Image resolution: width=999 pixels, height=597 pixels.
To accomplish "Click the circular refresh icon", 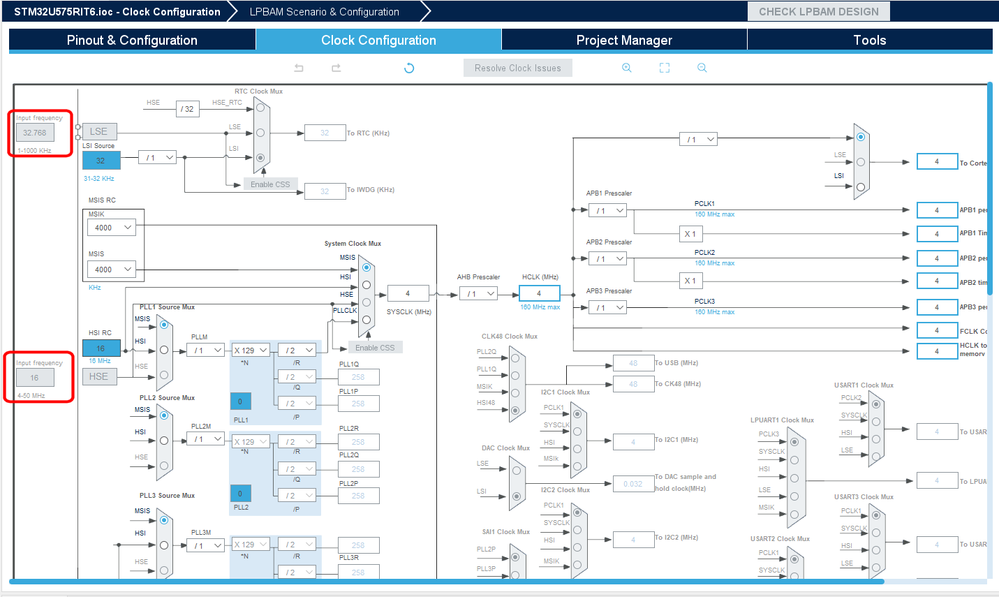I will pyautogui.click(x=409, y=68).
